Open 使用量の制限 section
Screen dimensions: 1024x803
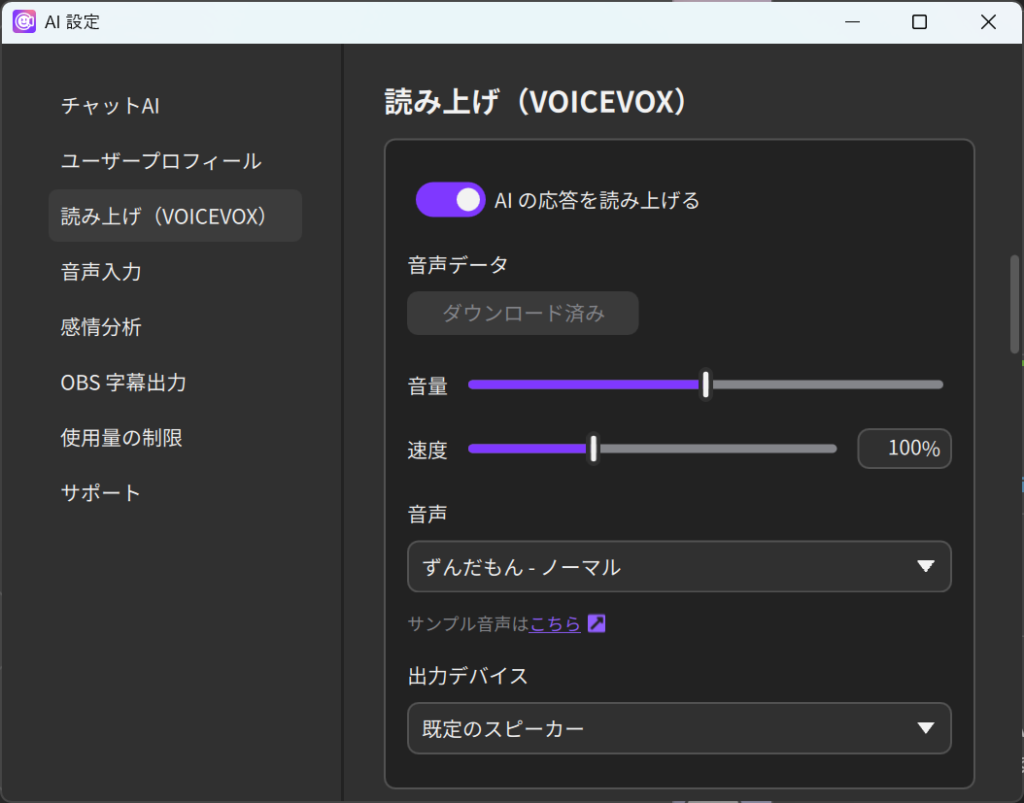coord(121,438)
